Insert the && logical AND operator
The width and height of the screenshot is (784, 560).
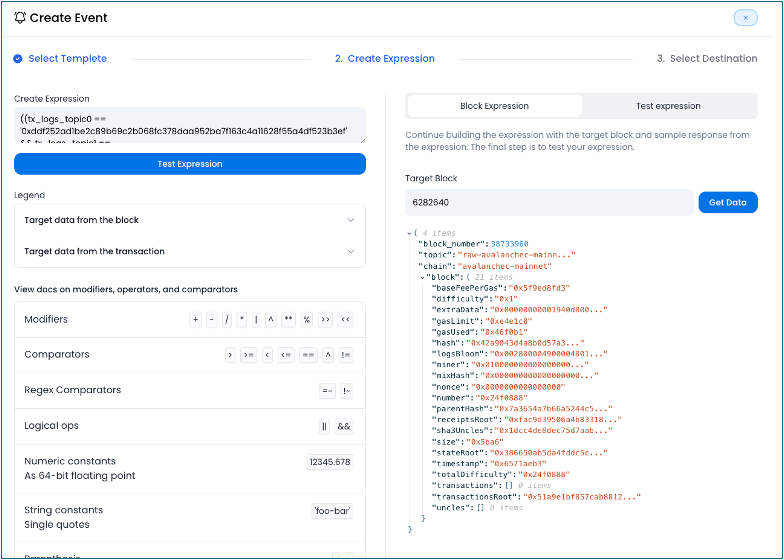coord(344,426)
